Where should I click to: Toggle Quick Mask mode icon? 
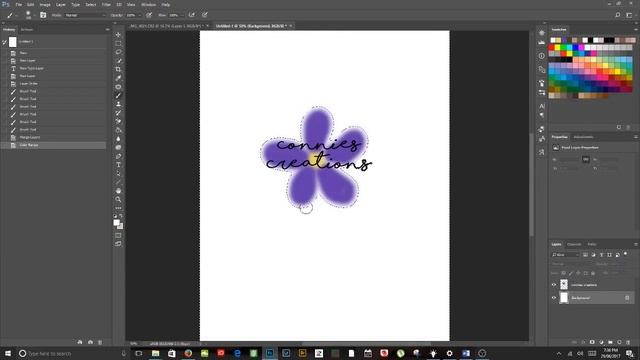click(x=118, y=236)
